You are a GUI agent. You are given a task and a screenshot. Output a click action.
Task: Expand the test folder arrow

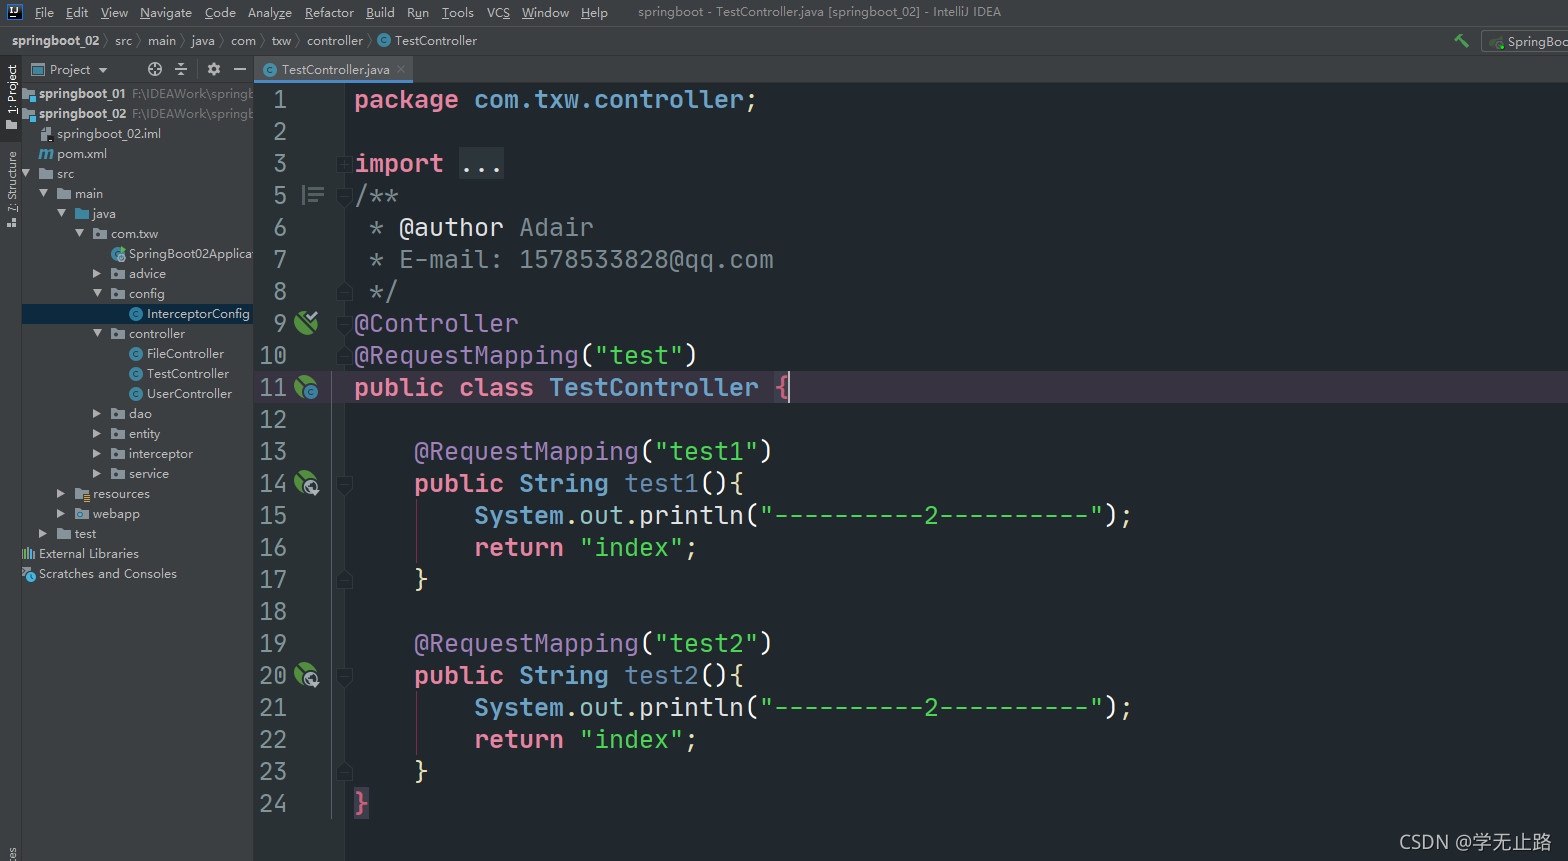tap(43, 533)
